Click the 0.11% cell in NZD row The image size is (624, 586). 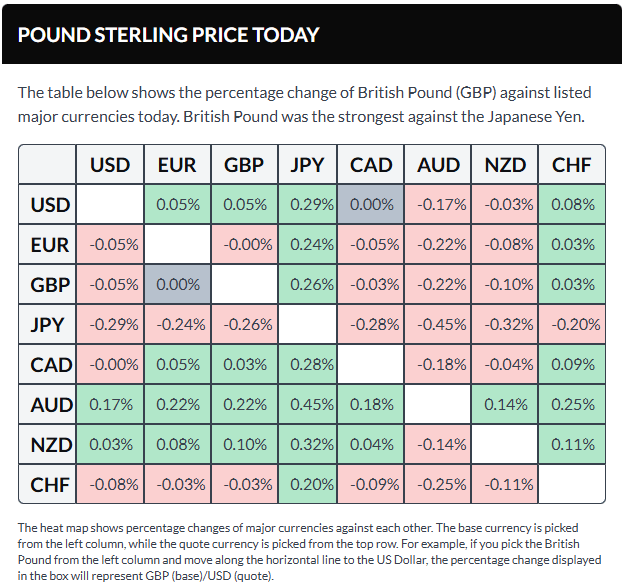point(571,445)
